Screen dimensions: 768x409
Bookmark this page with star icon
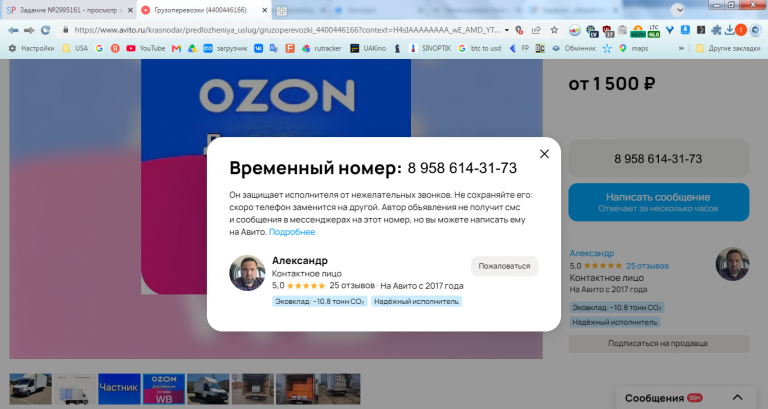[x=554, y=30]
